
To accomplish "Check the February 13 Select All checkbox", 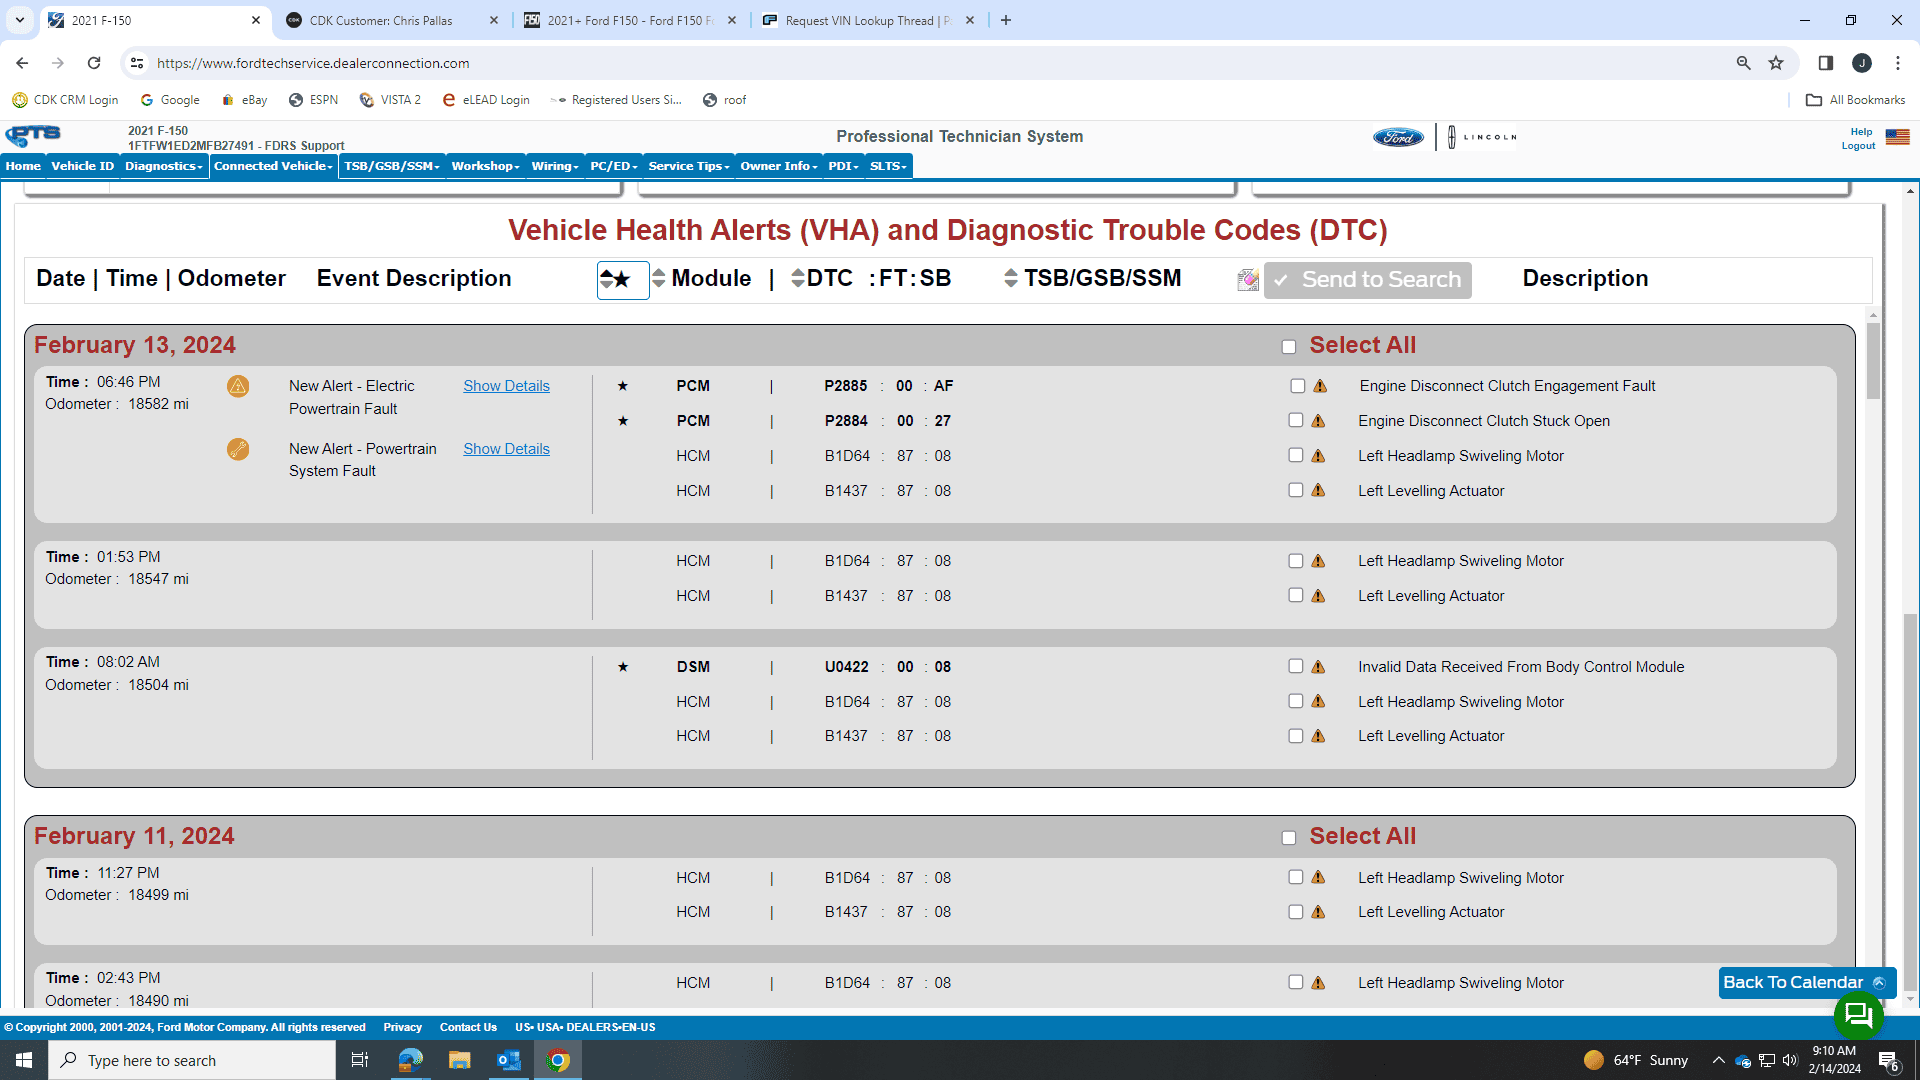I will pyautogui.click(x=1289, y=347).
